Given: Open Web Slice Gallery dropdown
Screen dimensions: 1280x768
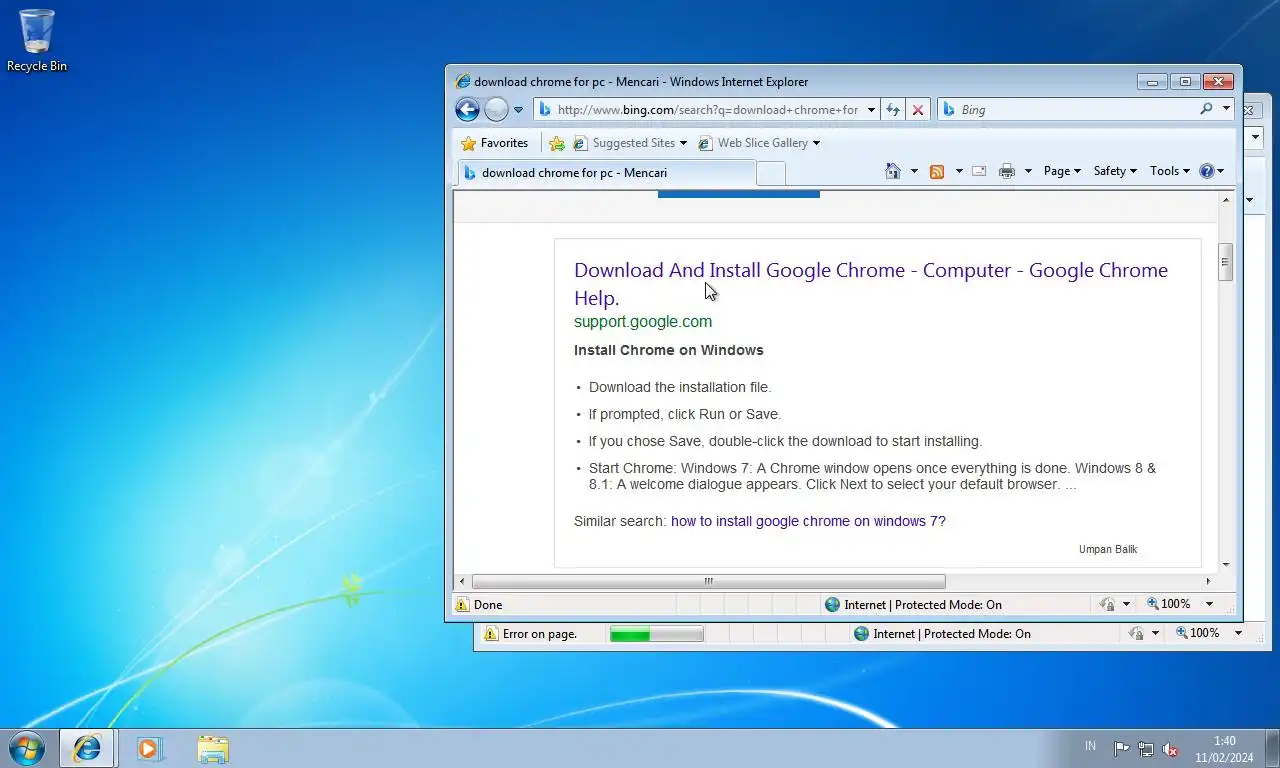Looking at the screenshot, I should coord(759,143).
